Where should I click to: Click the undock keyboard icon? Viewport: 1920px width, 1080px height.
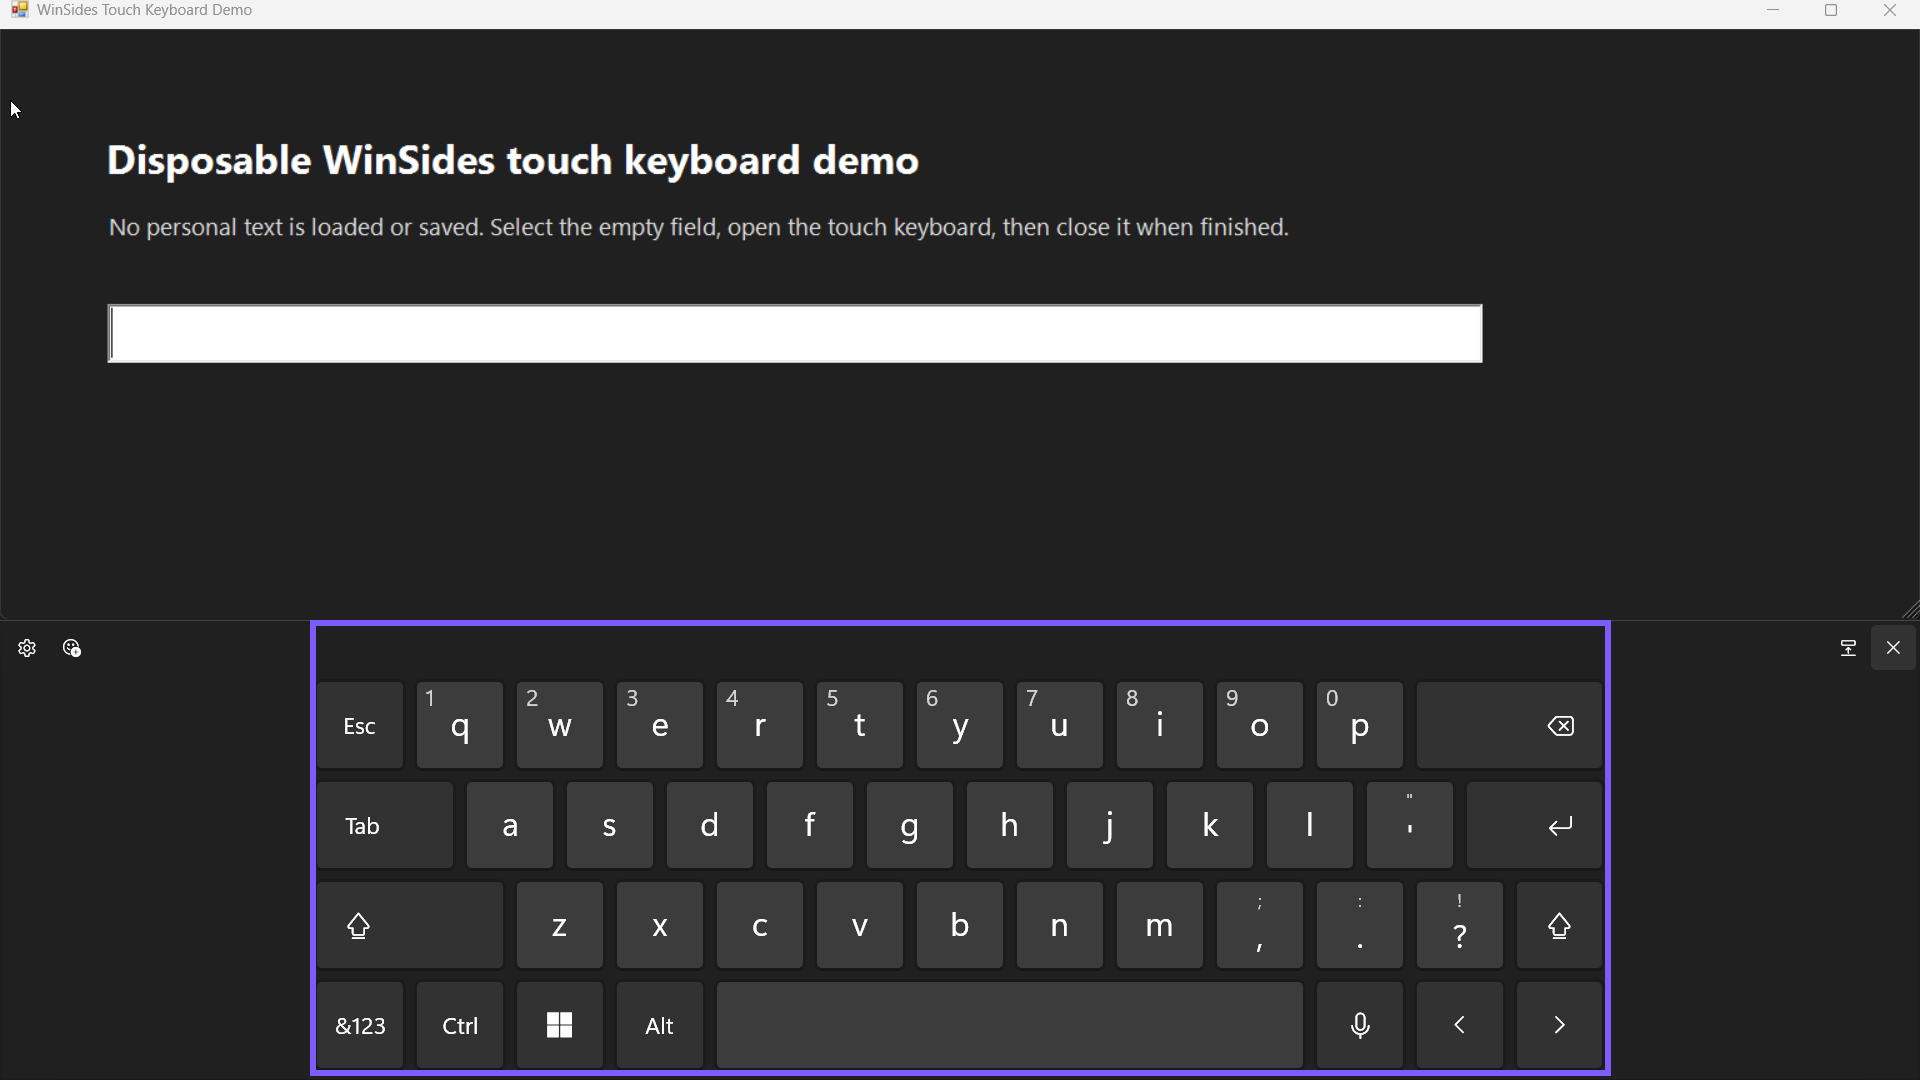[1848, 648]
